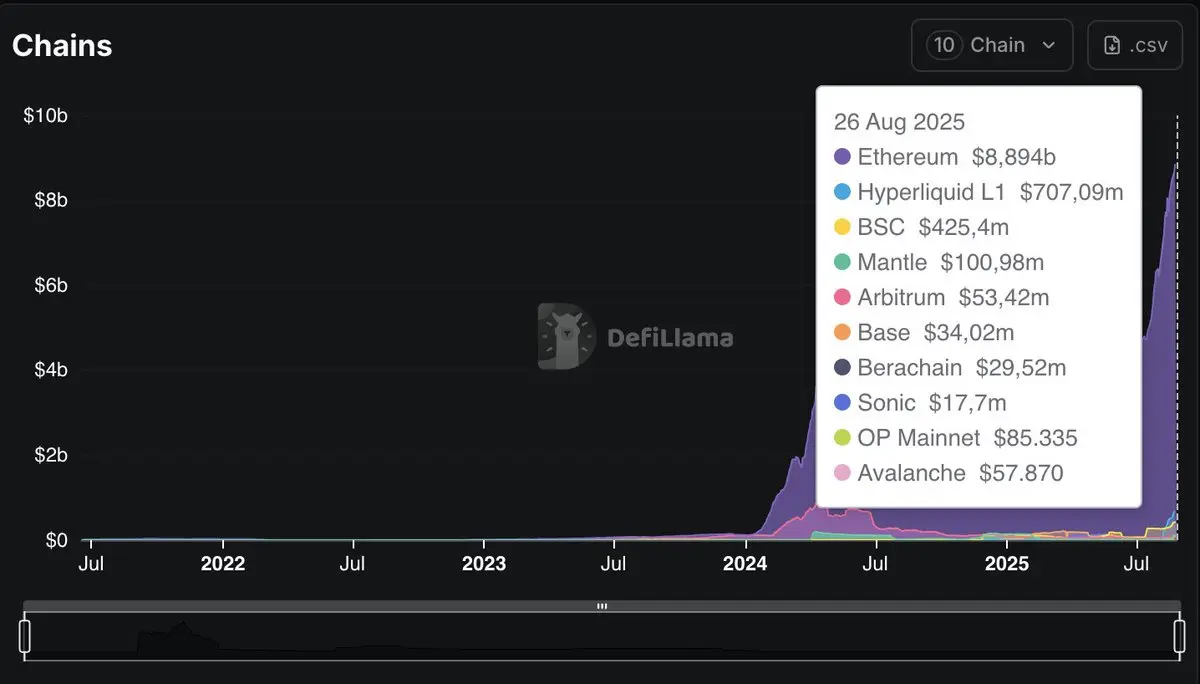Click the Avalanche light pink dot
This screenshot has width=1200, height=684.
click(842, 473)
